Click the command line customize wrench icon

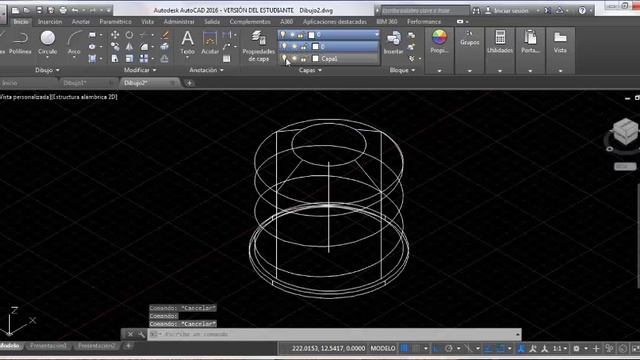(x=141, y=334)
